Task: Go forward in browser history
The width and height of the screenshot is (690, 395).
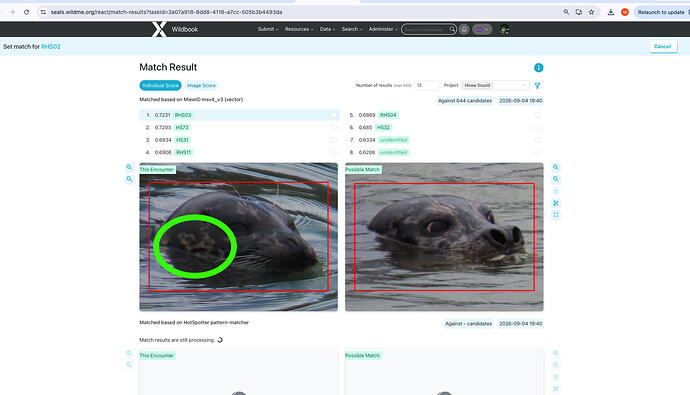Action: 12,12
